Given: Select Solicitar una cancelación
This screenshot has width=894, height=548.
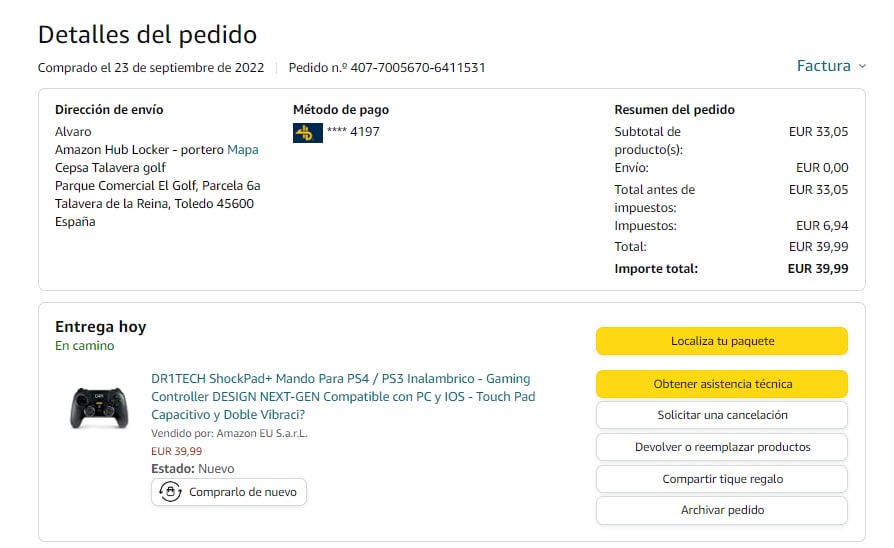Looking at the screenshot, I should click(x=721, y=415).
